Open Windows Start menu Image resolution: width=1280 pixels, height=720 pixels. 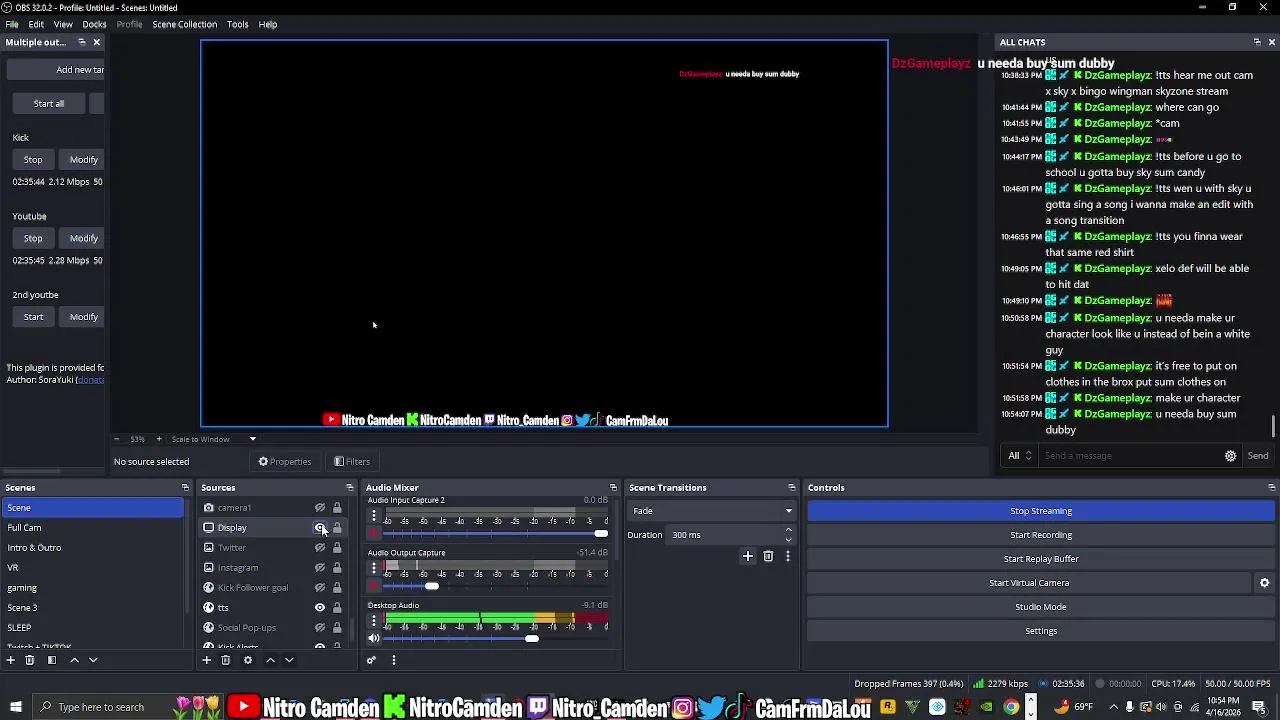coord(15,707)
